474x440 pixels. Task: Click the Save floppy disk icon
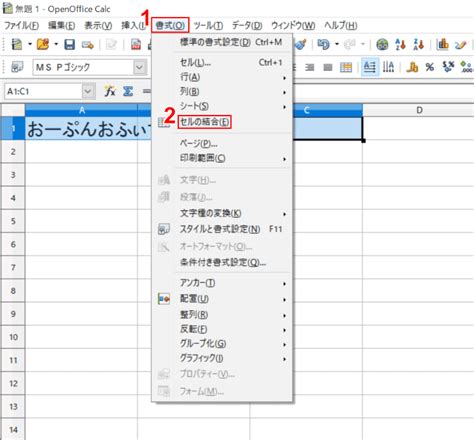point(69,44)
